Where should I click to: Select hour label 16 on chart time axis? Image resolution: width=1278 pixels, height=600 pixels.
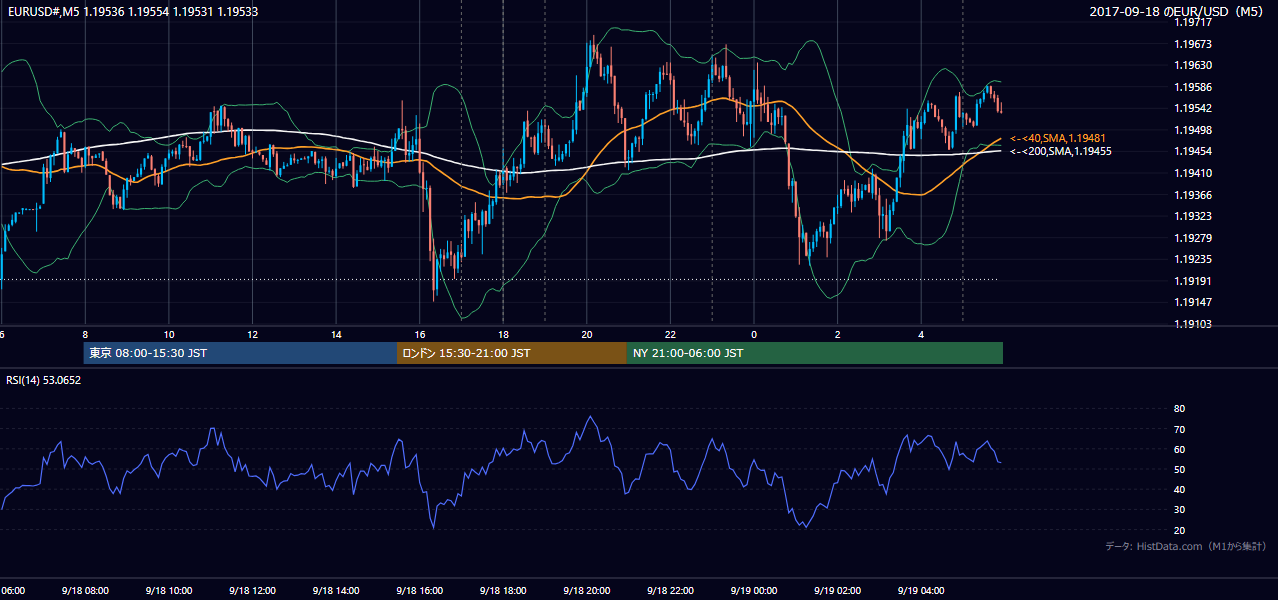(420, 334)
